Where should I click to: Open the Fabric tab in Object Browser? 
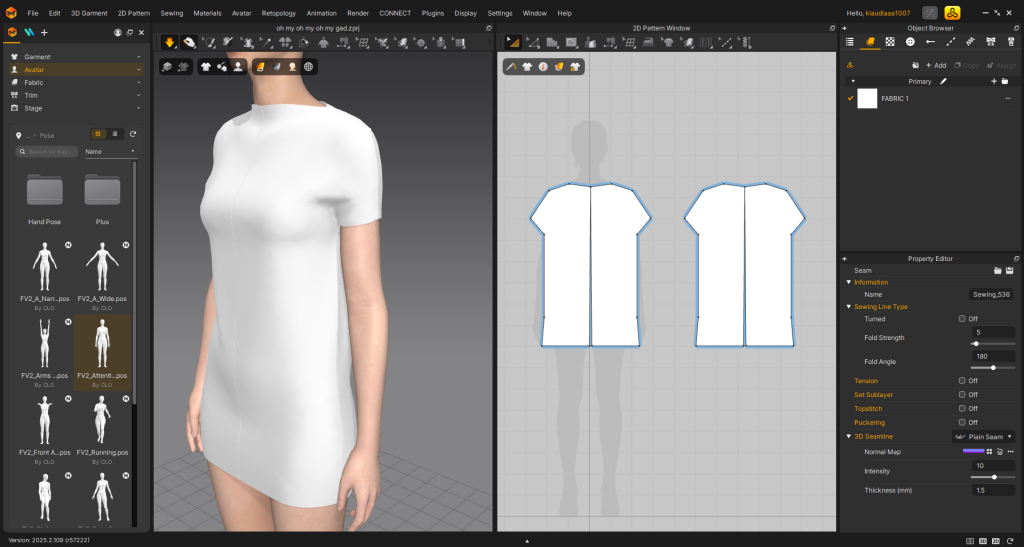click(x=870, y=42)
